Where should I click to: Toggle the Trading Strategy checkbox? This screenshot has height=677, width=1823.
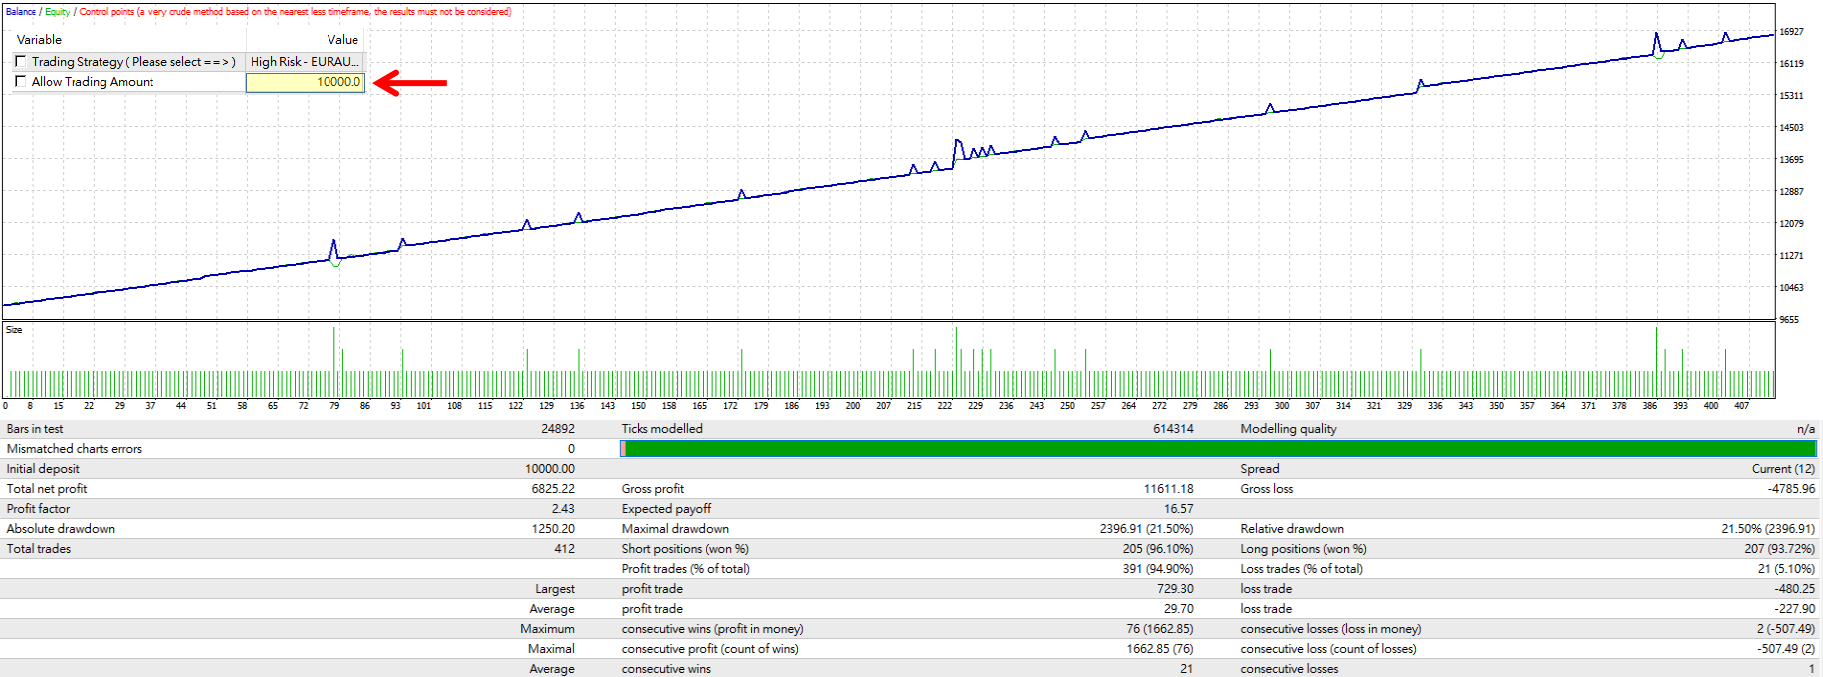tap(21, 62)
